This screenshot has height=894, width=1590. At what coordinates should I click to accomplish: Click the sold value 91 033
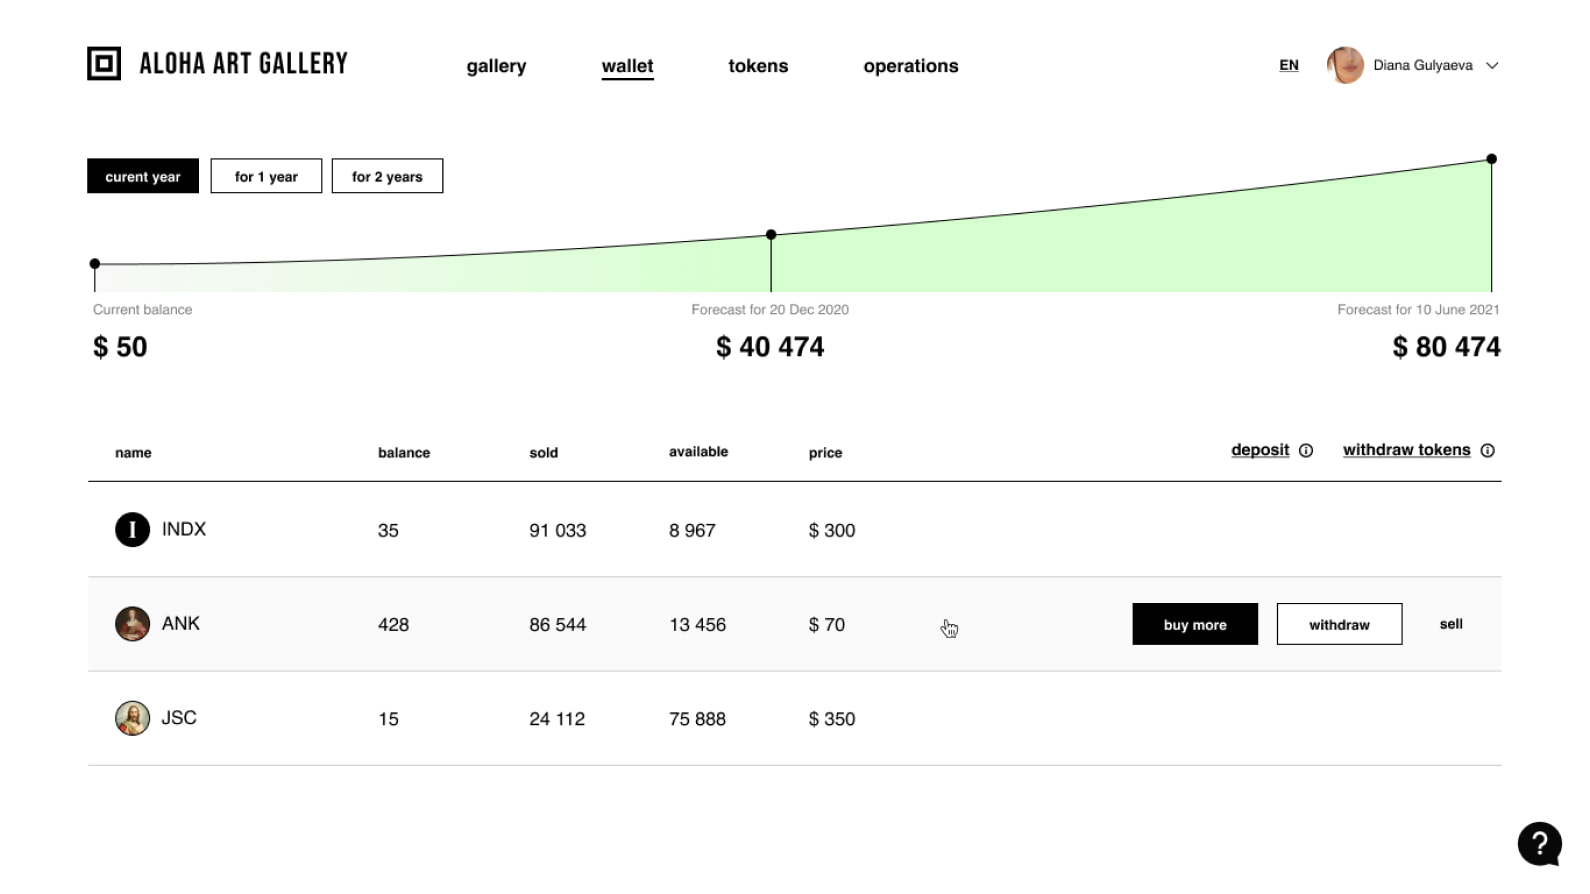pyautogui.click(x=557, y=531)
